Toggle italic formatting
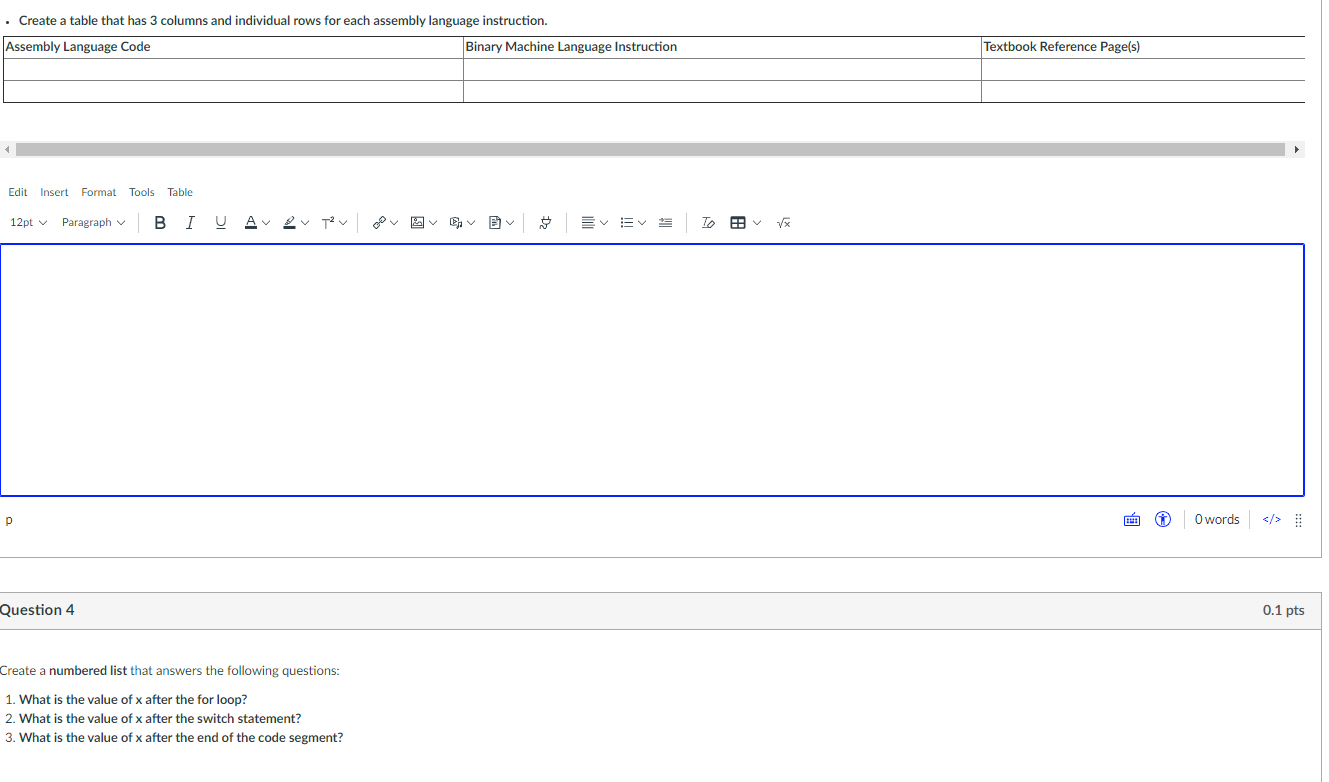Viewport: 1329px width, 782px height. point(190,222)
